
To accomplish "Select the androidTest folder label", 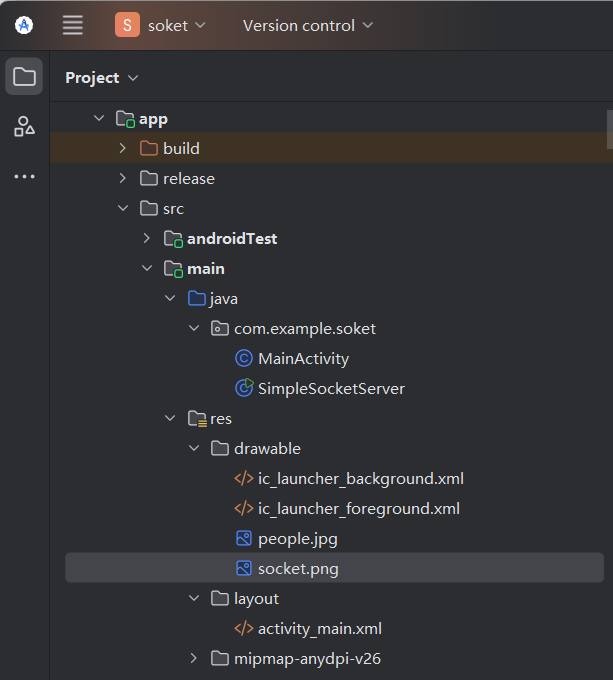I will [x=232, y=239].
